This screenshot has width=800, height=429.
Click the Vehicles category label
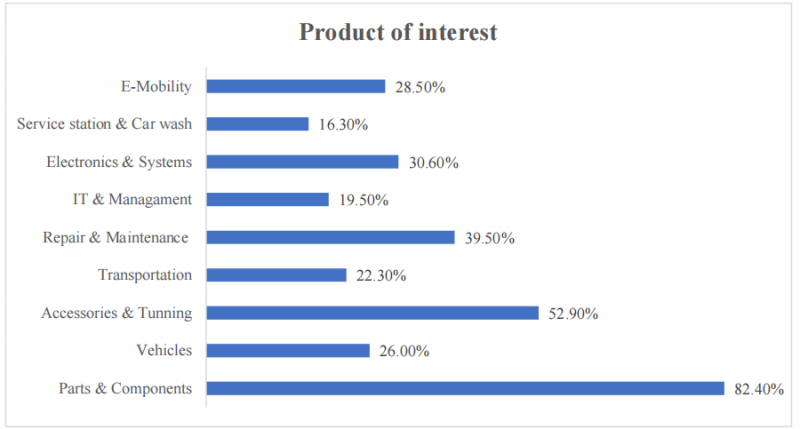point(164,350)
